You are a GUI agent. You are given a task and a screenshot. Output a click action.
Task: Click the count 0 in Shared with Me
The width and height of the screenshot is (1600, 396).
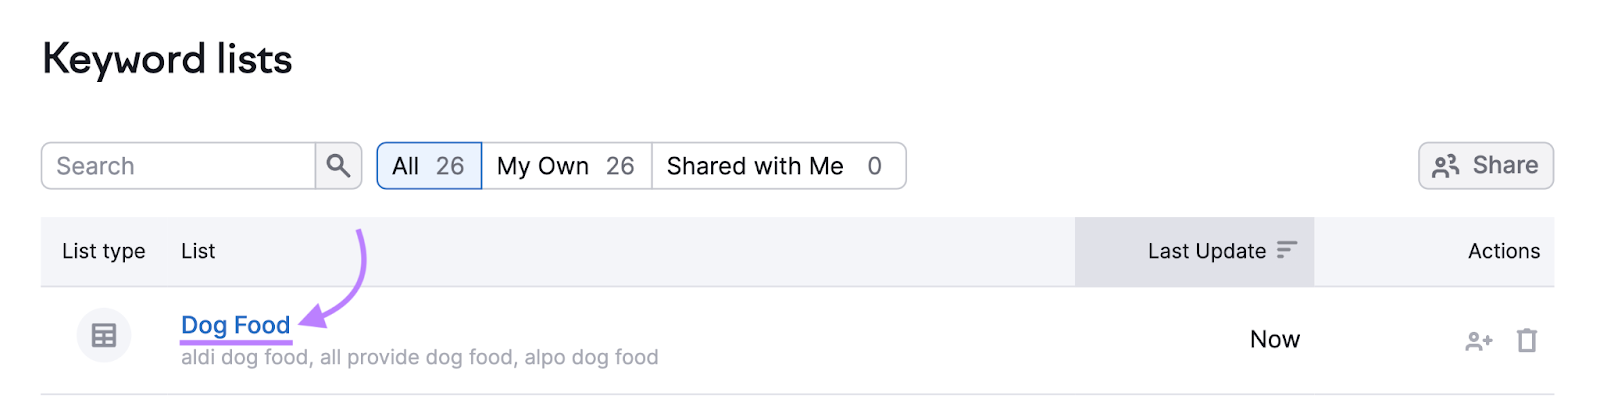pyautogui.click(x=874, y=166)
